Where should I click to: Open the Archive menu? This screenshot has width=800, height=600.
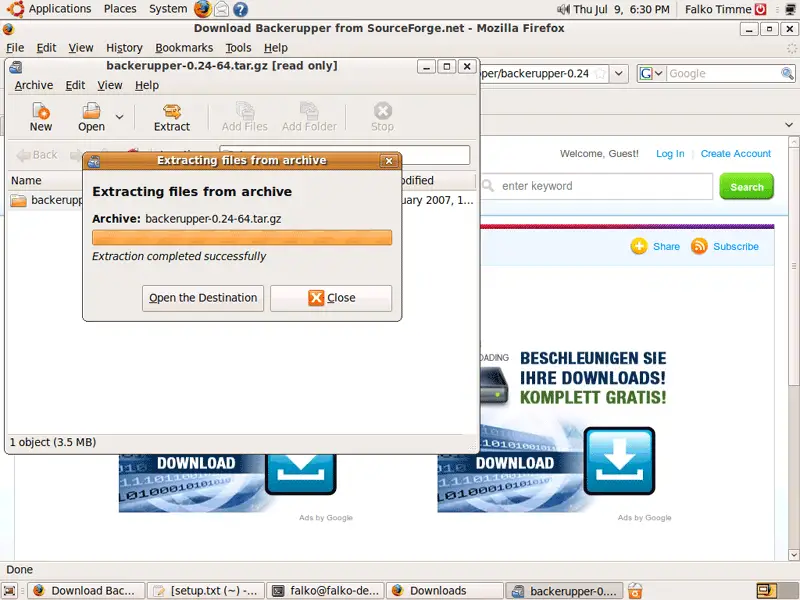click(34, 85)
